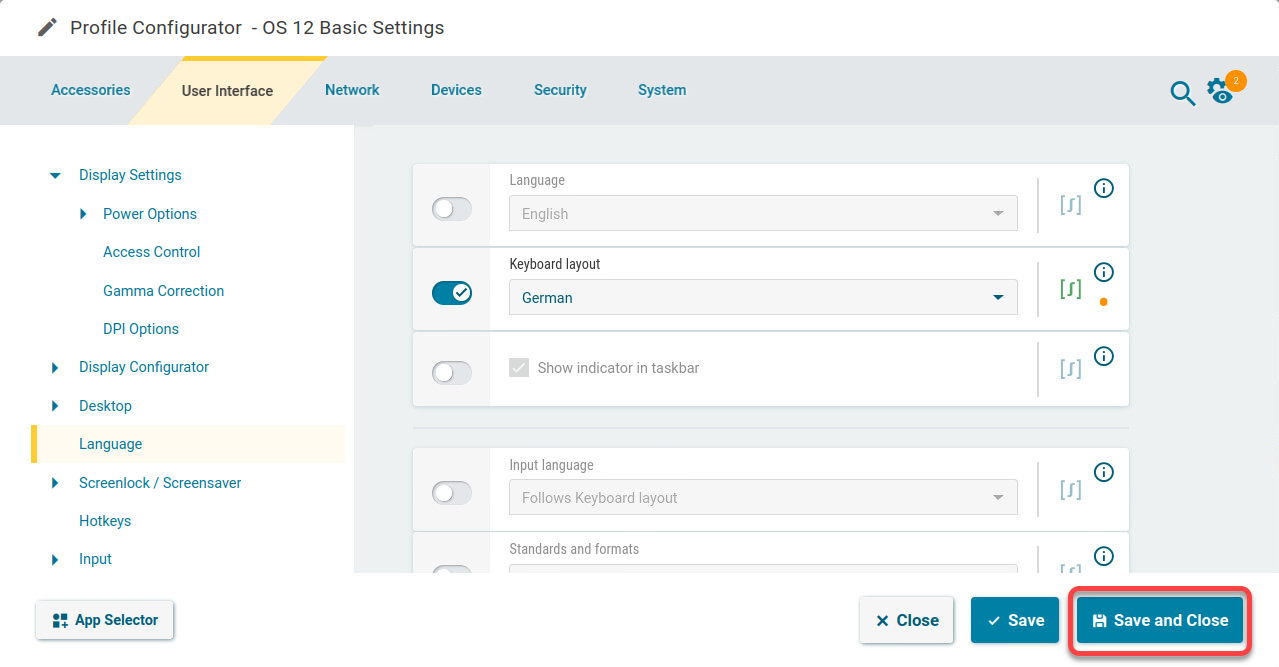Open the search magnifier icon
Screen dimensions: 1279x667
[x=1182, y=94]
